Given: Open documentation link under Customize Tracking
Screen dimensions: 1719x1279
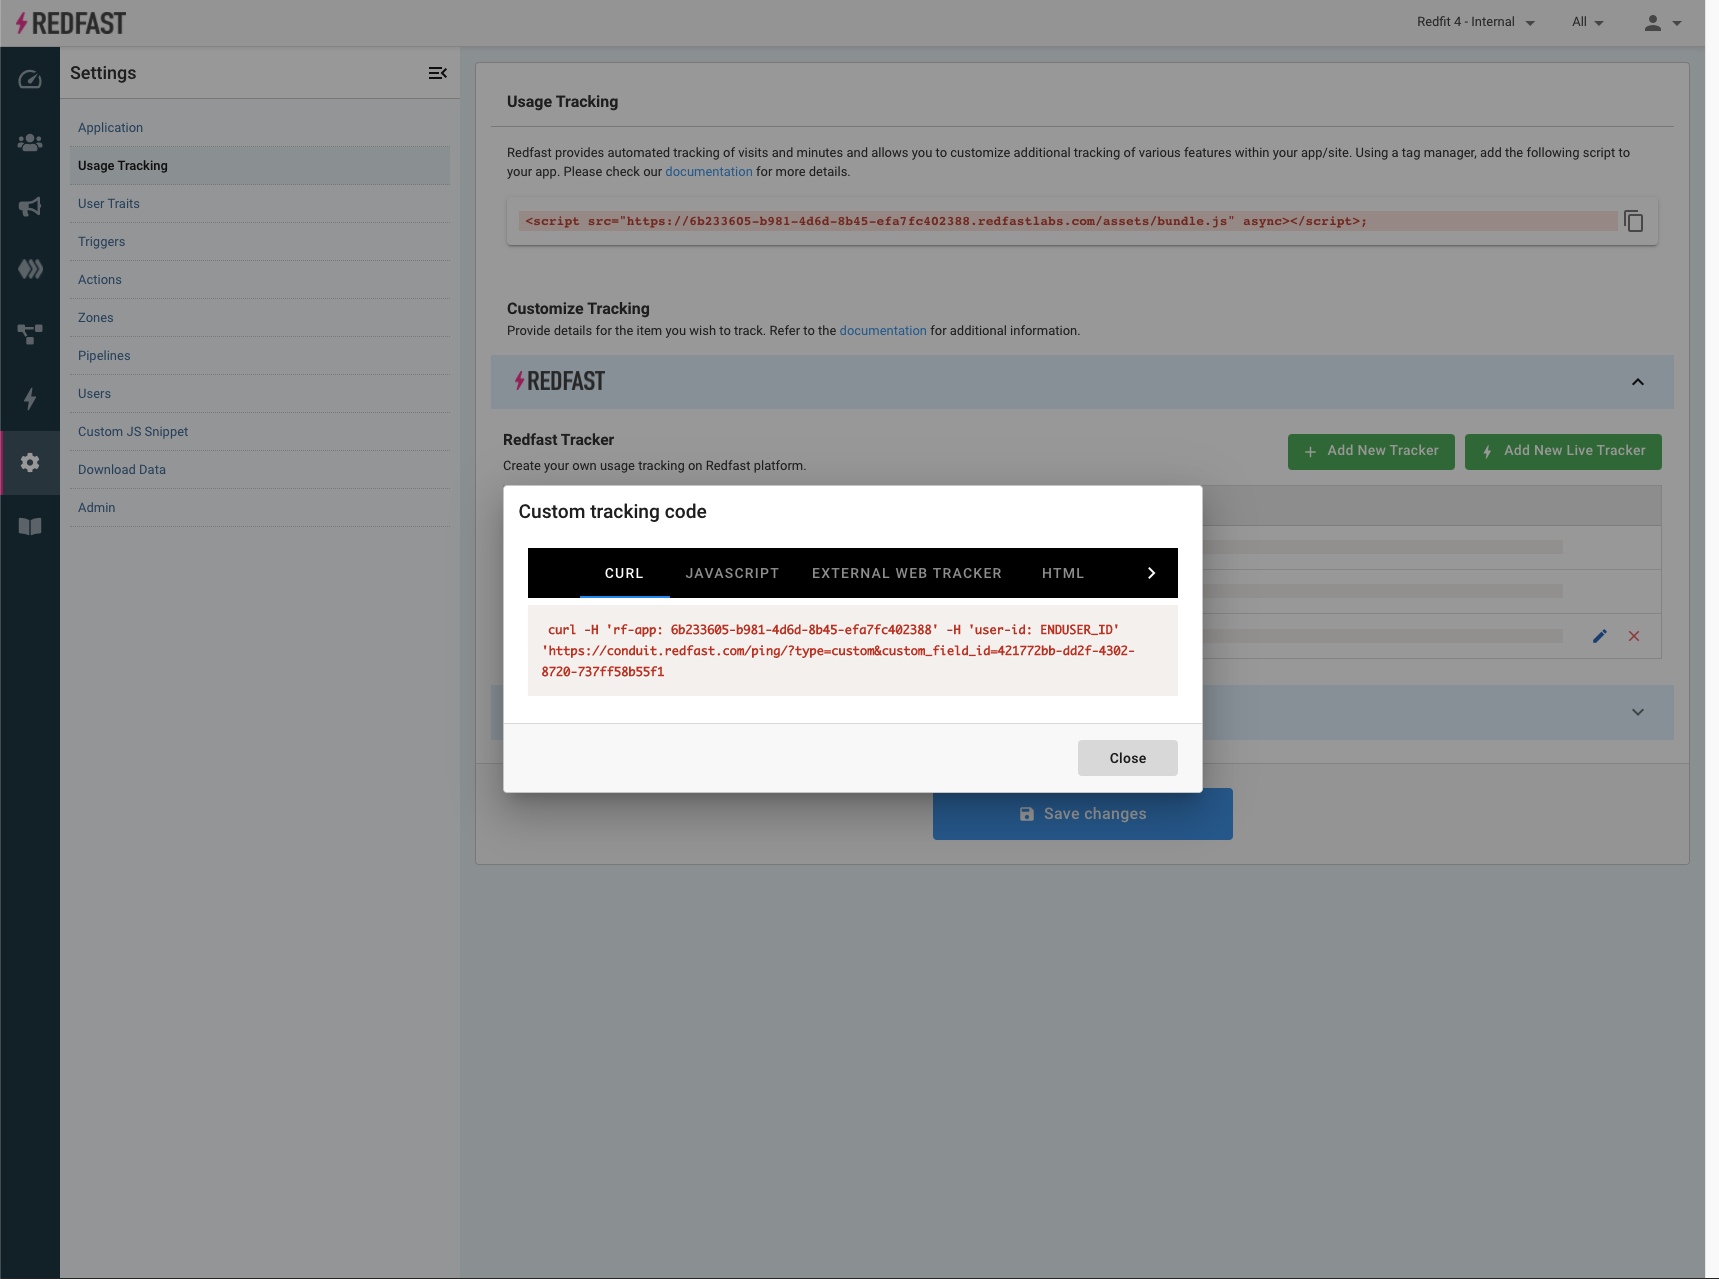Looking at the screenshot, I should pyautogui.click(x=883, y=331).
